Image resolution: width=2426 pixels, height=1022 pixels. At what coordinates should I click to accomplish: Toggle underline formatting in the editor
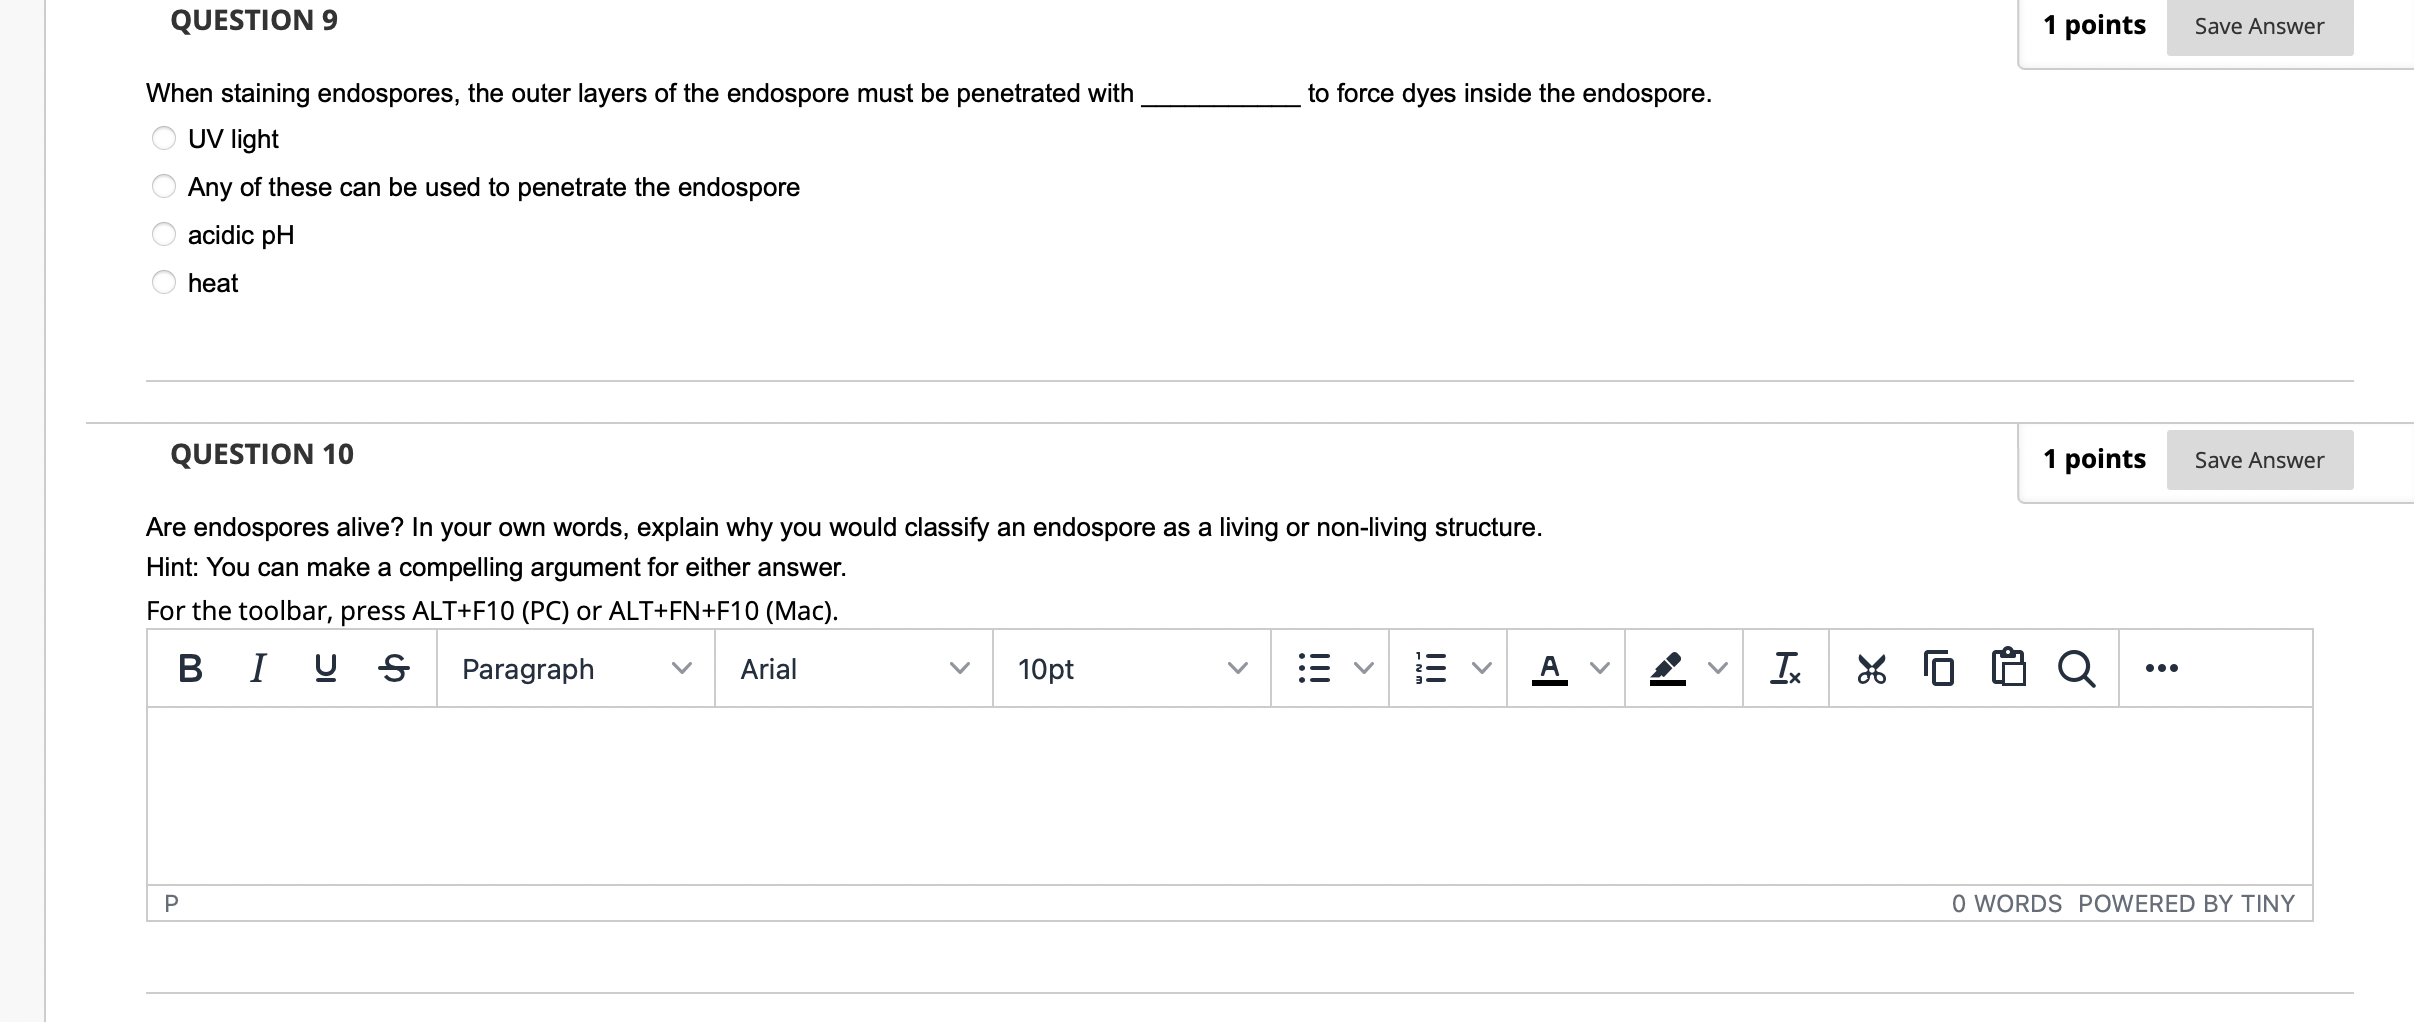(326, 668)
